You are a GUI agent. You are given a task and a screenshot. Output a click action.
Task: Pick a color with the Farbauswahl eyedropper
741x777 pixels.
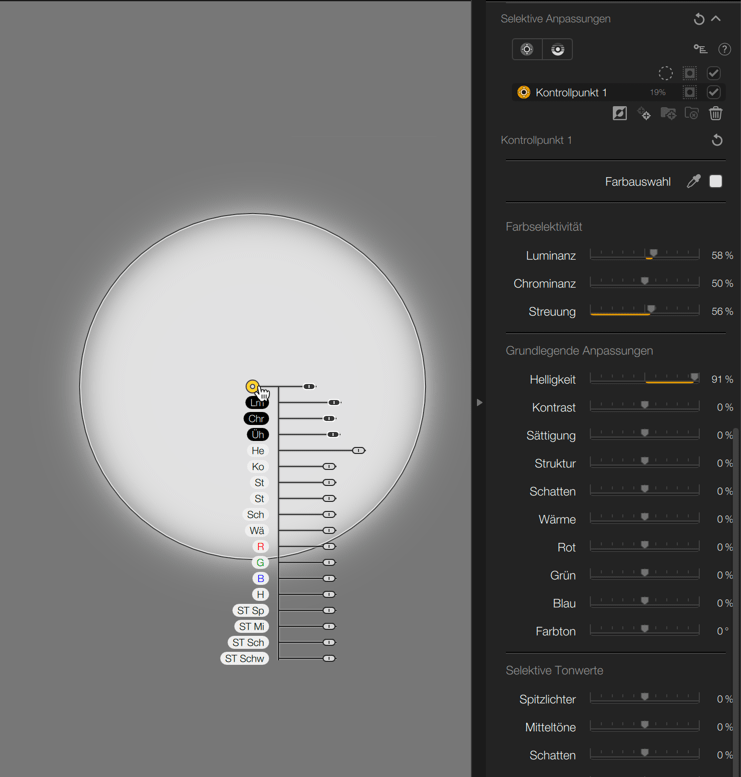(693, 181)
